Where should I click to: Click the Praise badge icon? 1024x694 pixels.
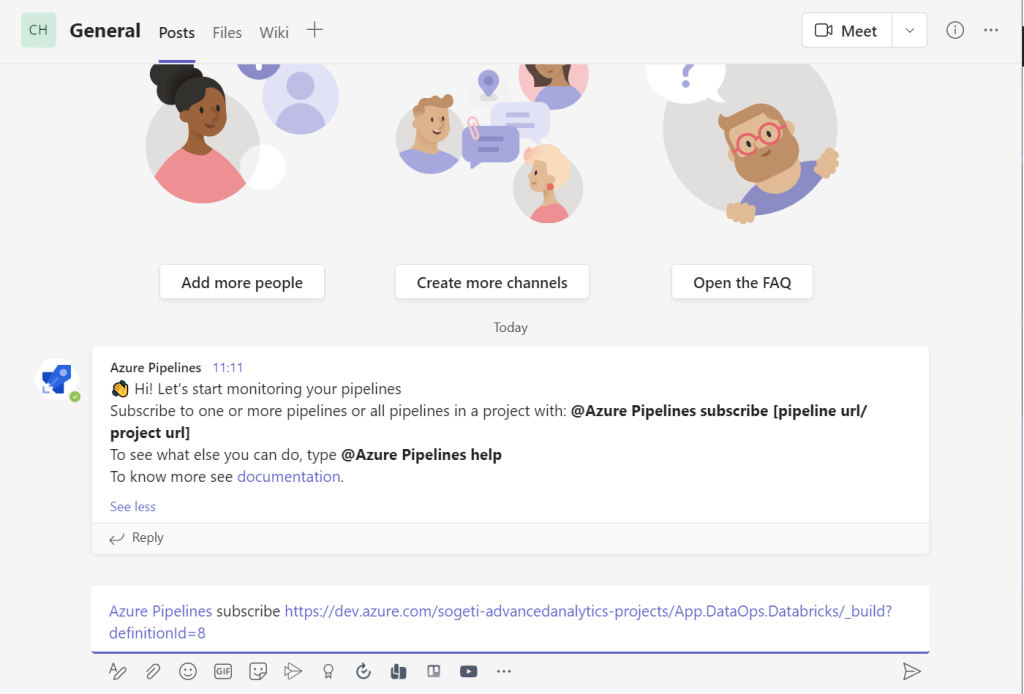point(327,671)
